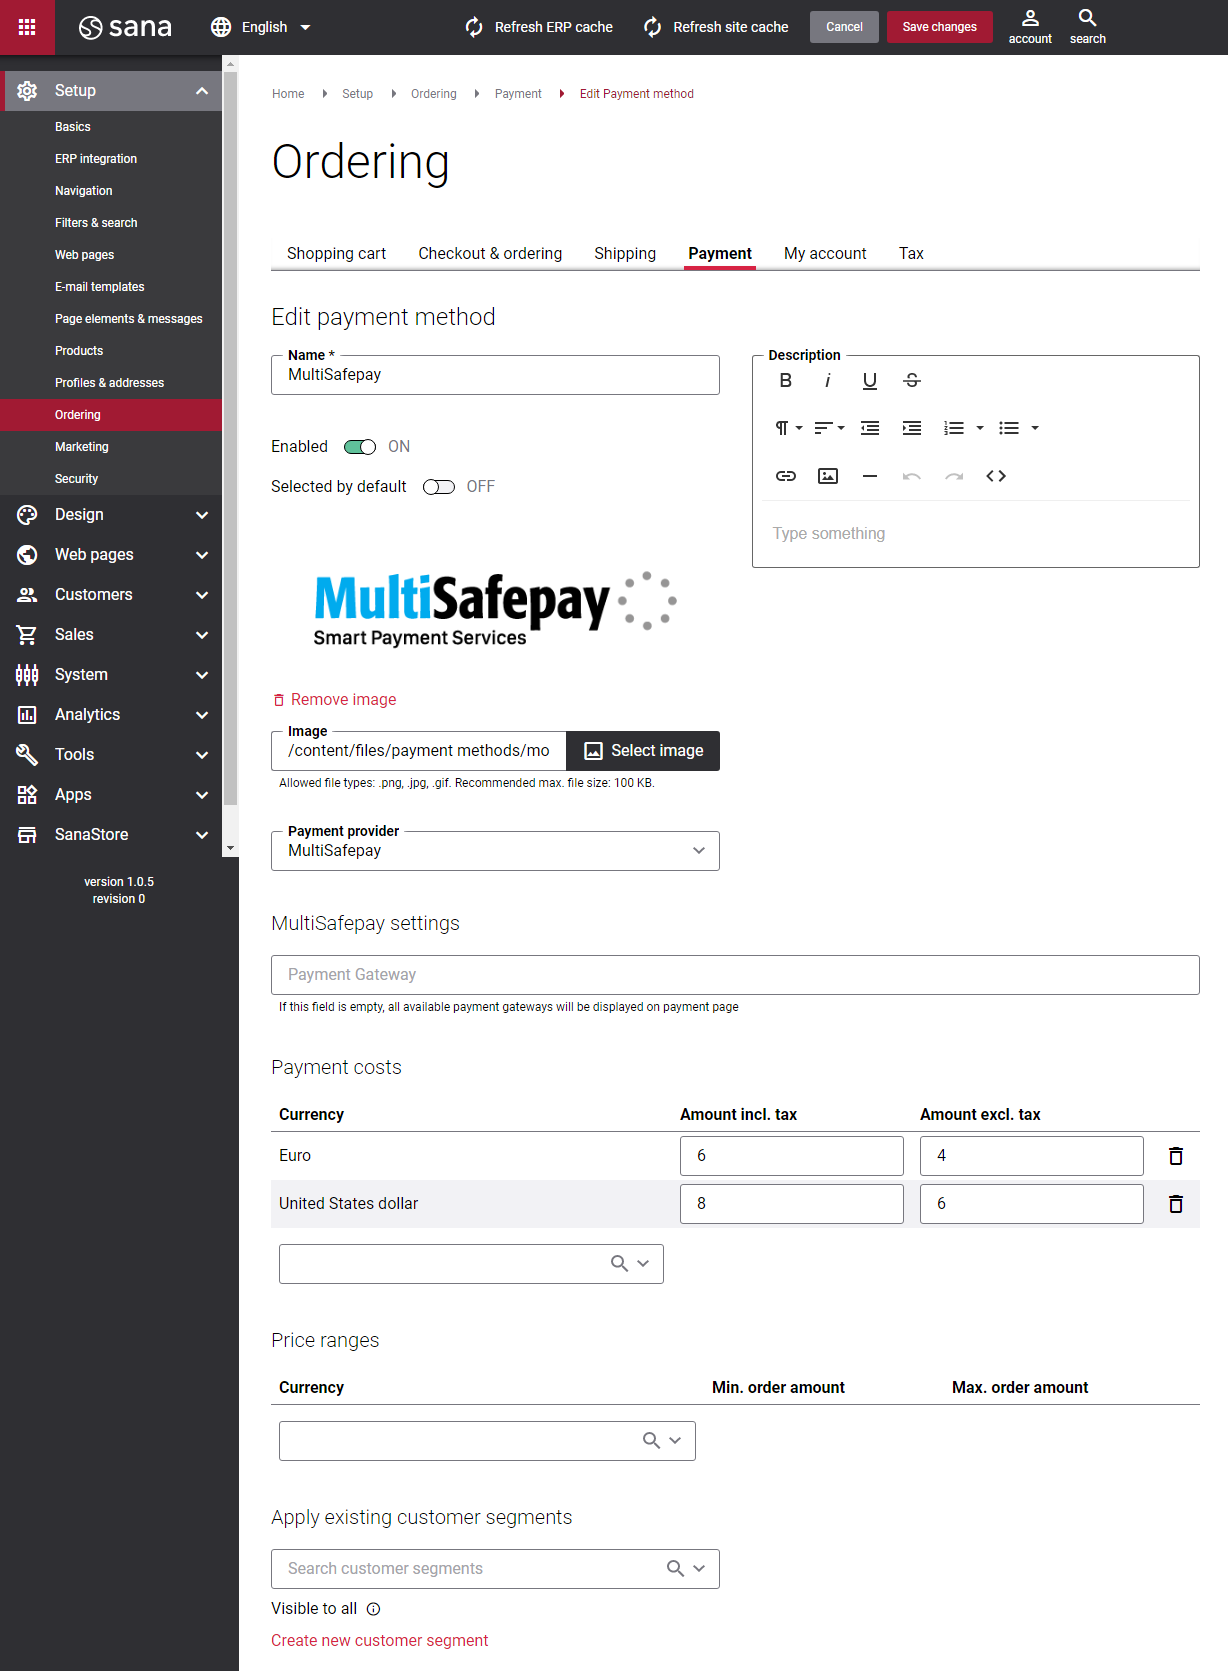Screen dimensions: 1228x1671
Task: Undo last edit in Description editor
Action: 912,476
